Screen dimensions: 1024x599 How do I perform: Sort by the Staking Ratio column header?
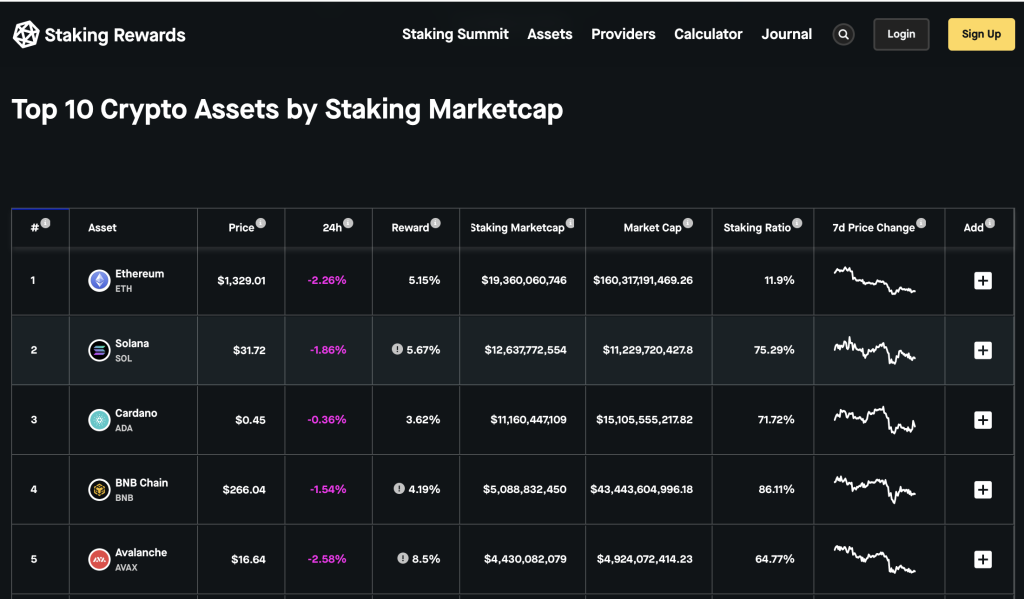click(x=757, y=228)
